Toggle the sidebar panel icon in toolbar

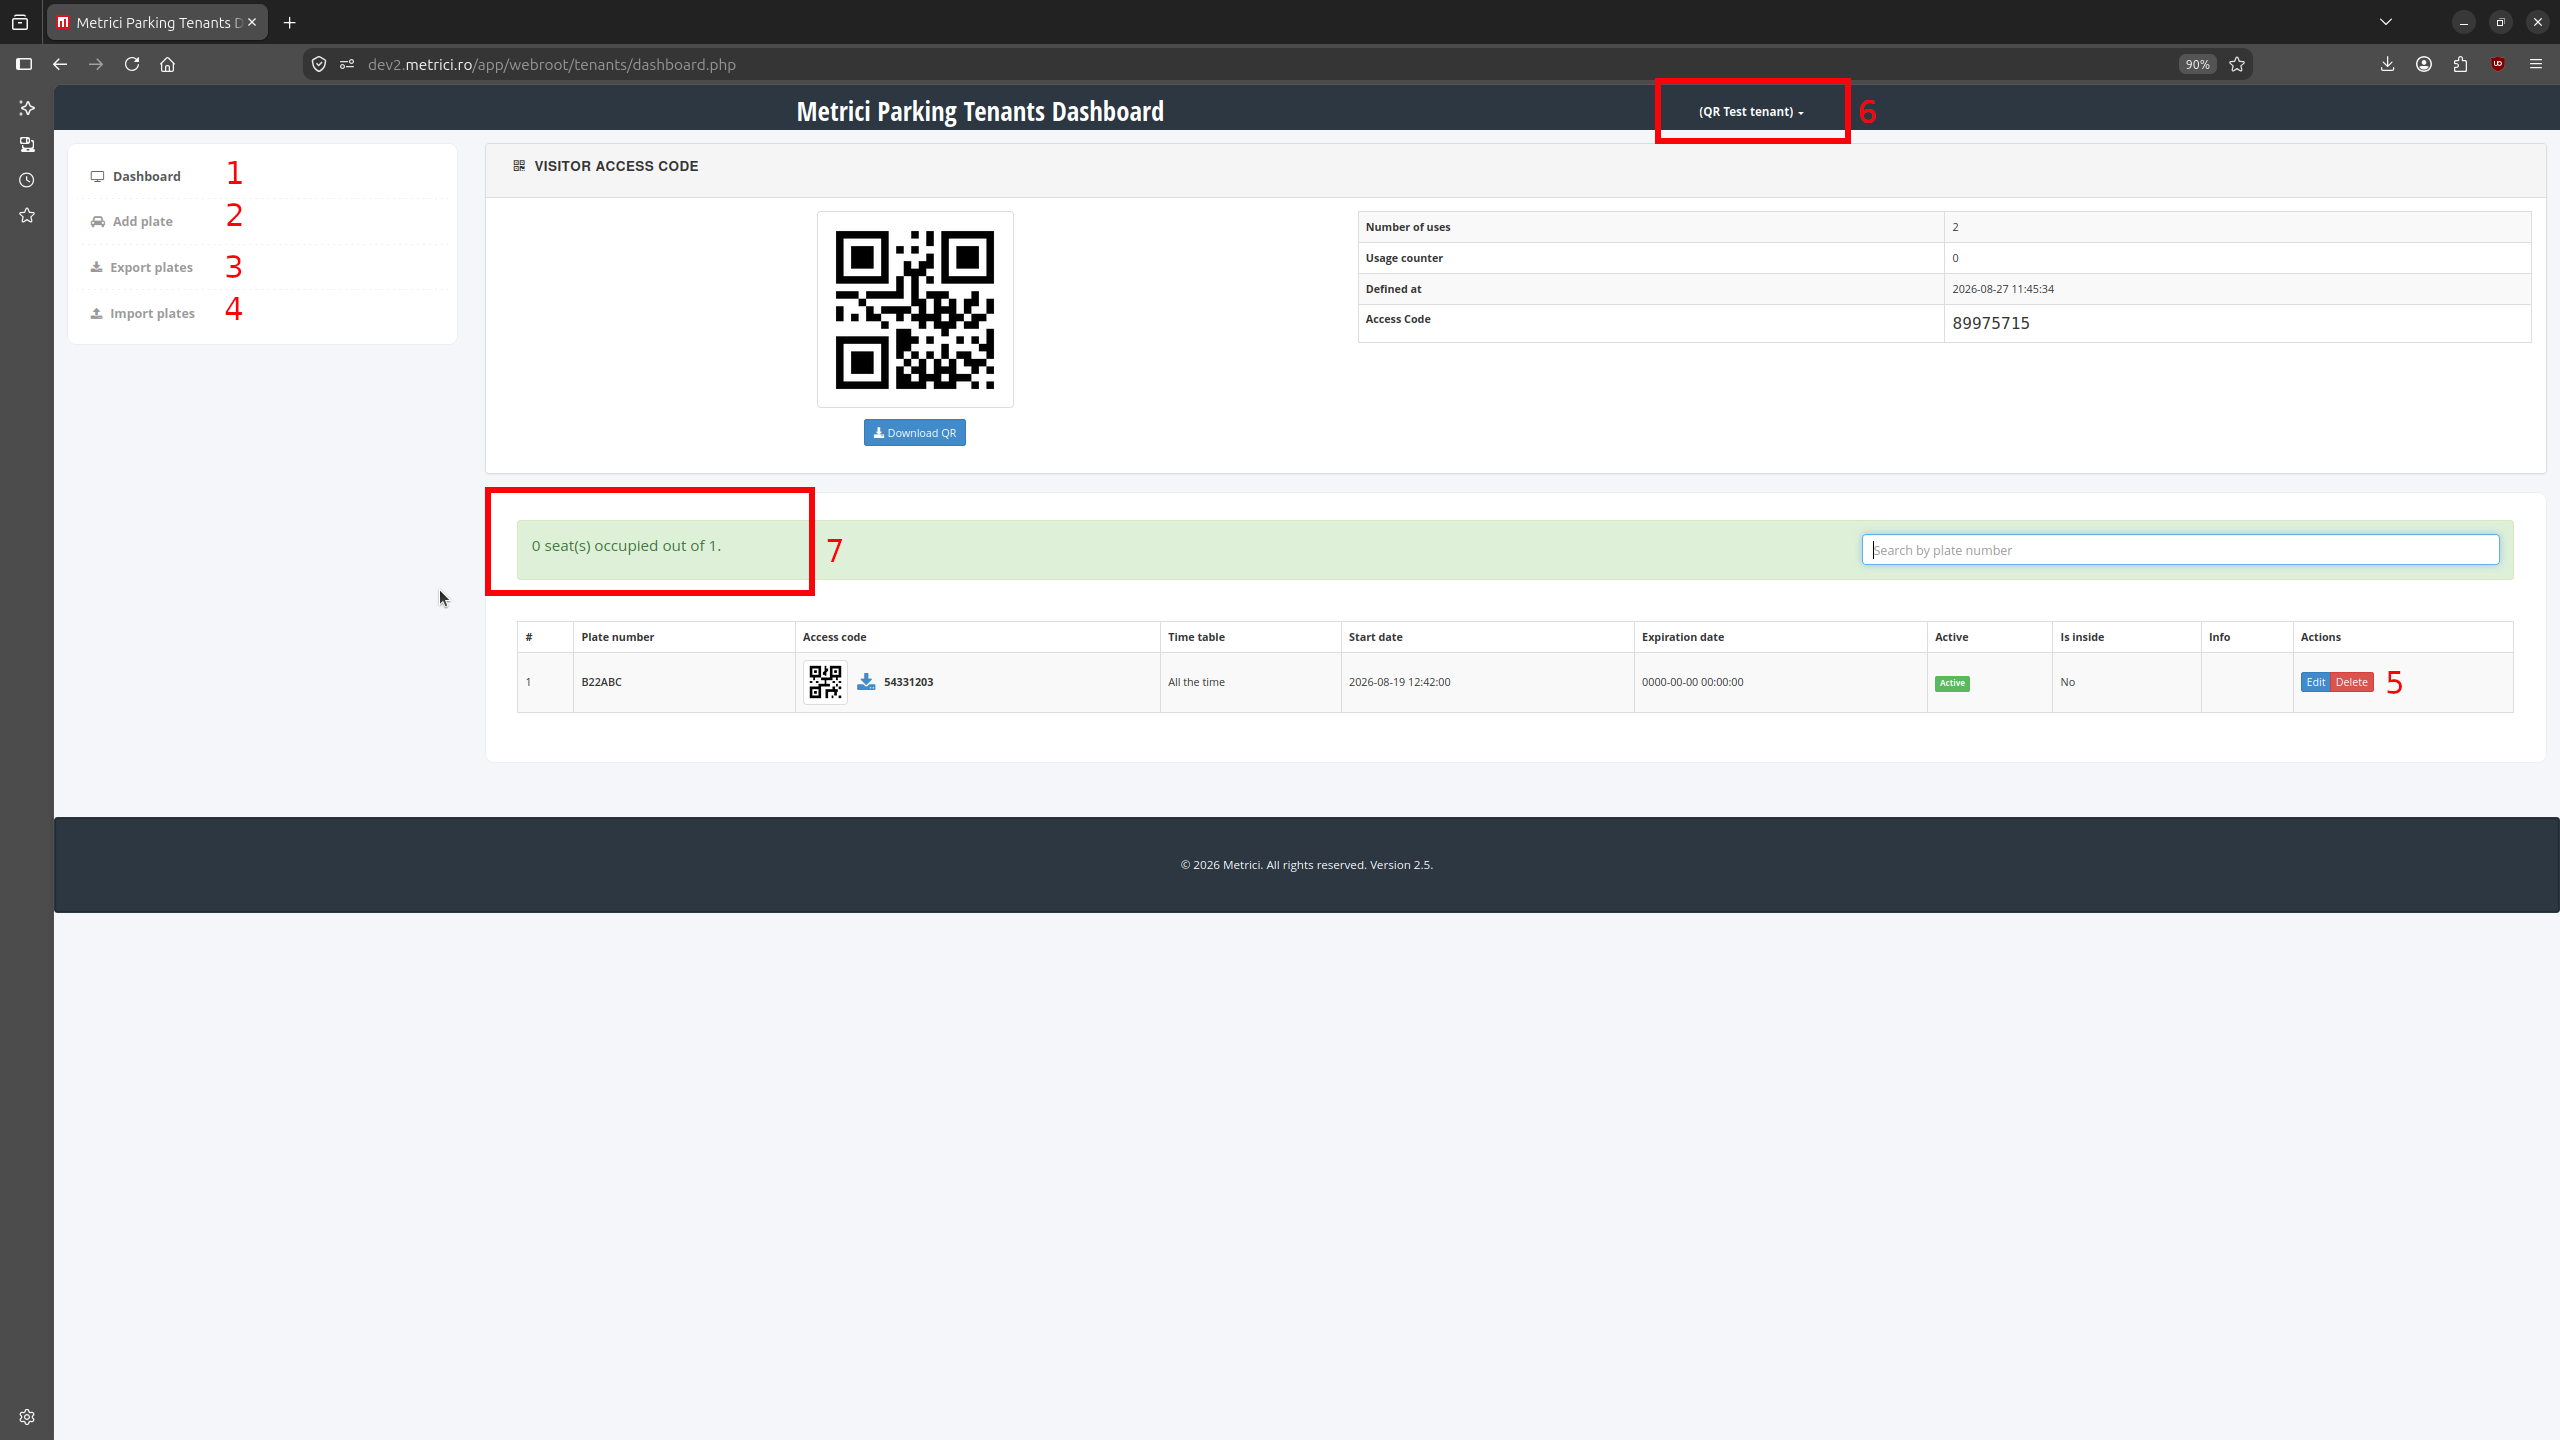[24, 64]
